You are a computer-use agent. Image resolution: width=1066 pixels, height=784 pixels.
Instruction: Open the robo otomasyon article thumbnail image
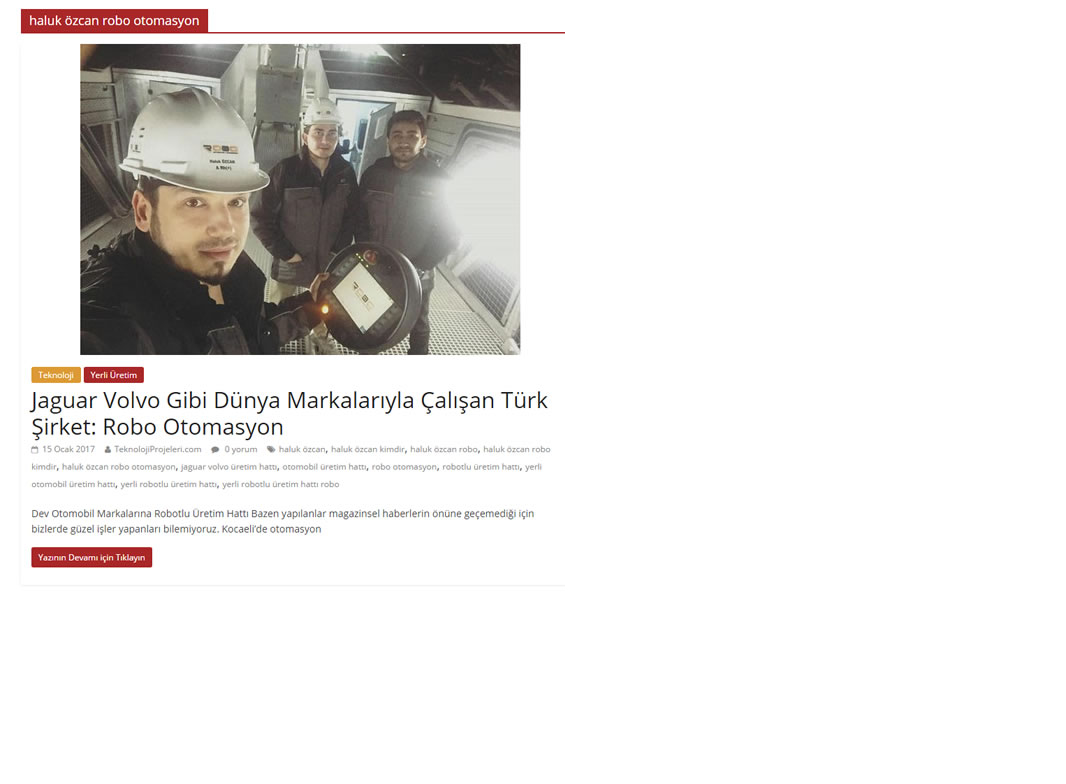coord(300,199)
